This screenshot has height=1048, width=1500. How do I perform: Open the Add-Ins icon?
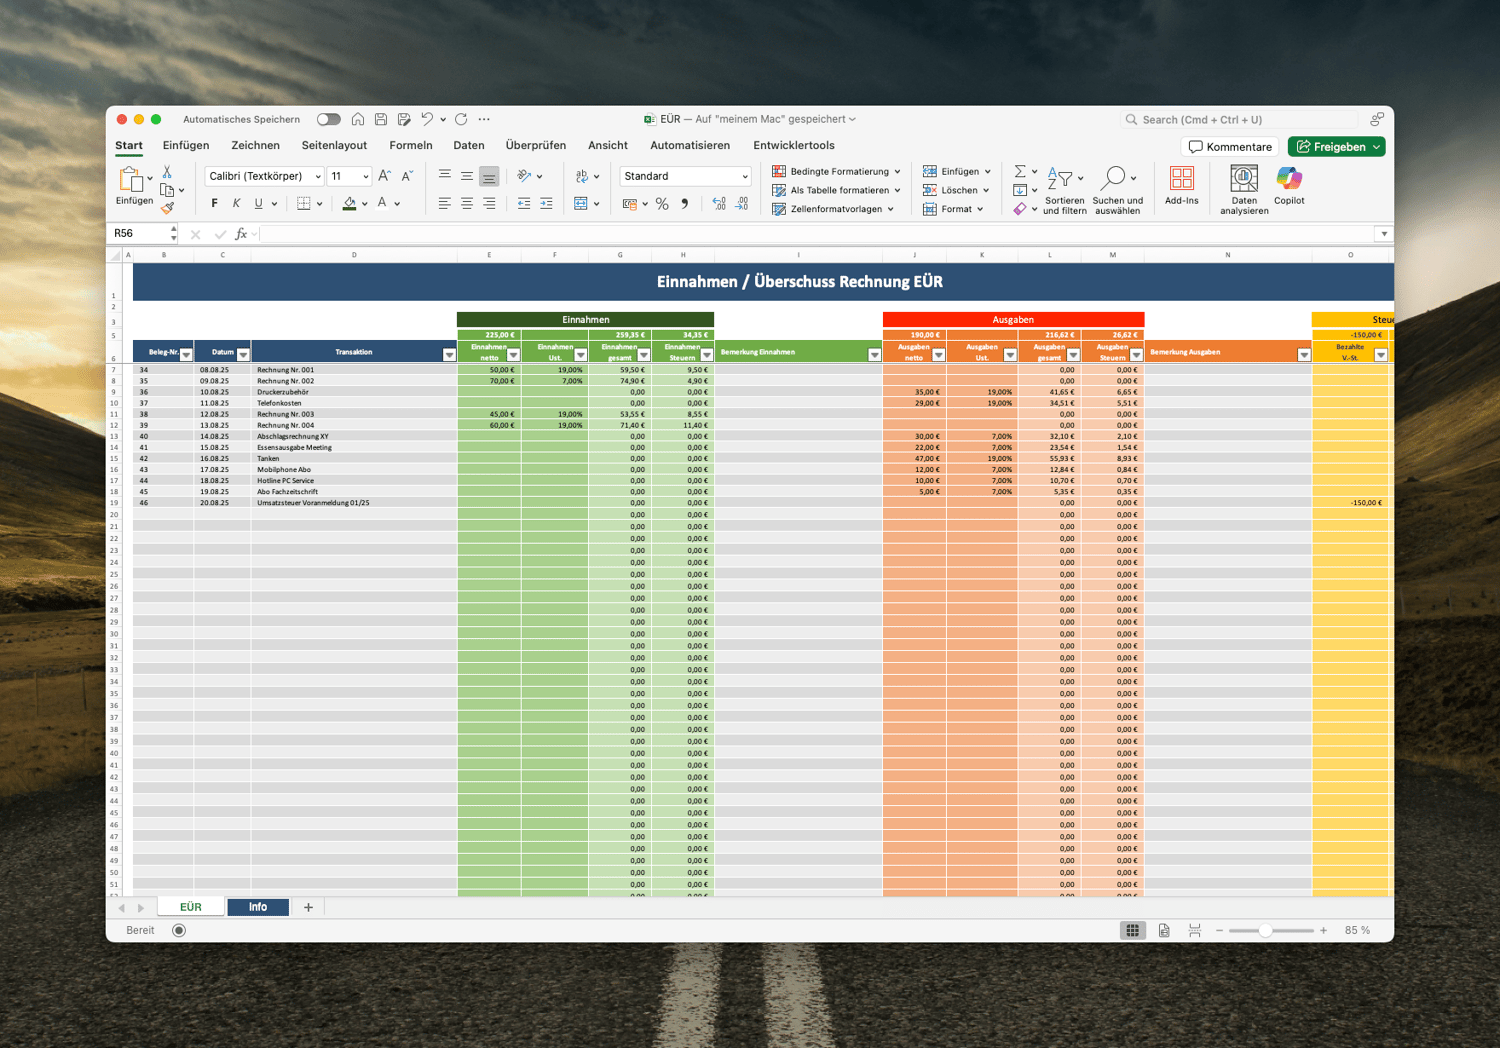point(1182,186)
